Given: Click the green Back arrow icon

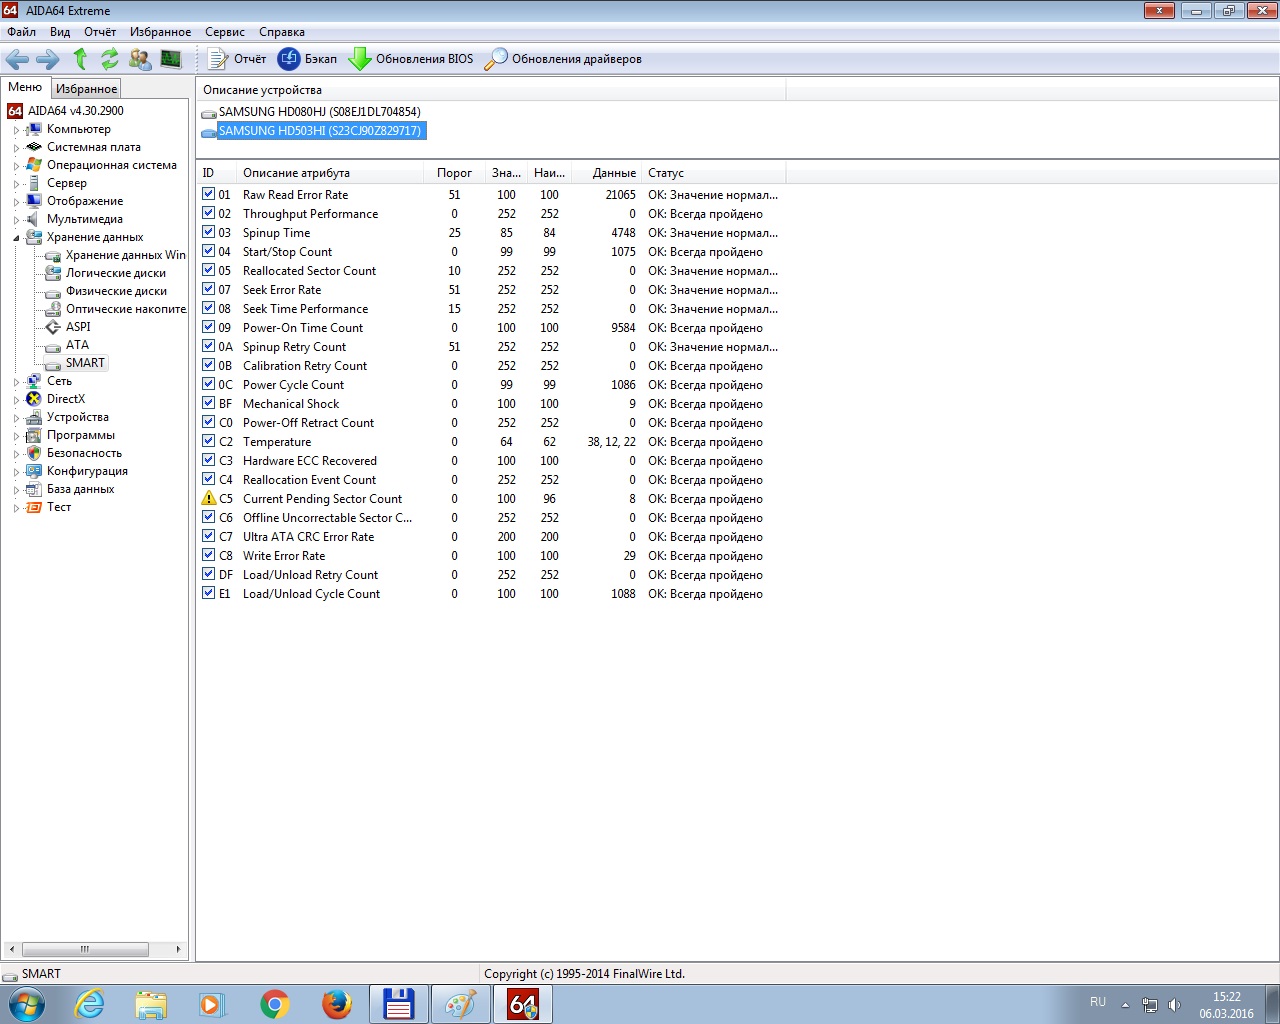Looking at the screenshot, I should pyautogui.click(x=17, y=59).
